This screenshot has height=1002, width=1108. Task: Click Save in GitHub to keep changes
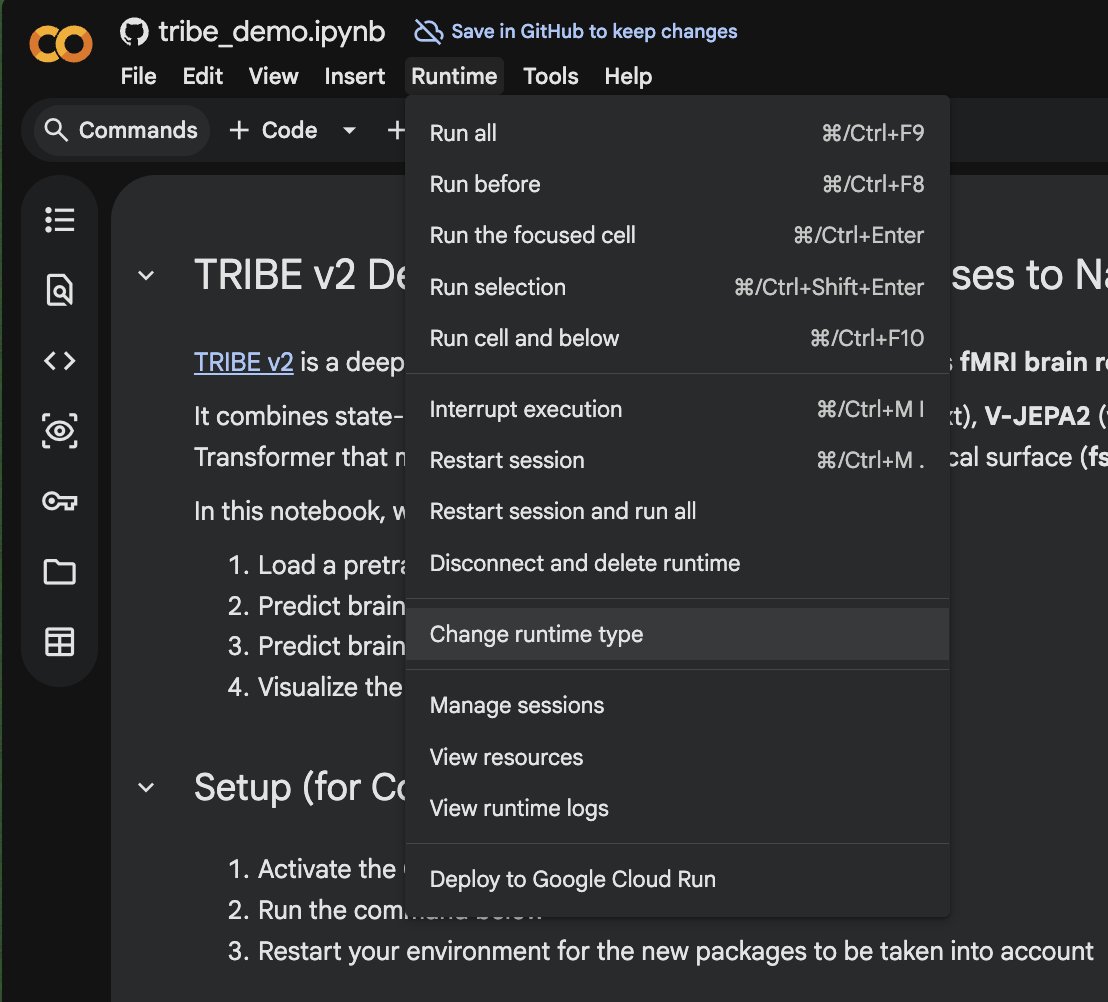593,32
